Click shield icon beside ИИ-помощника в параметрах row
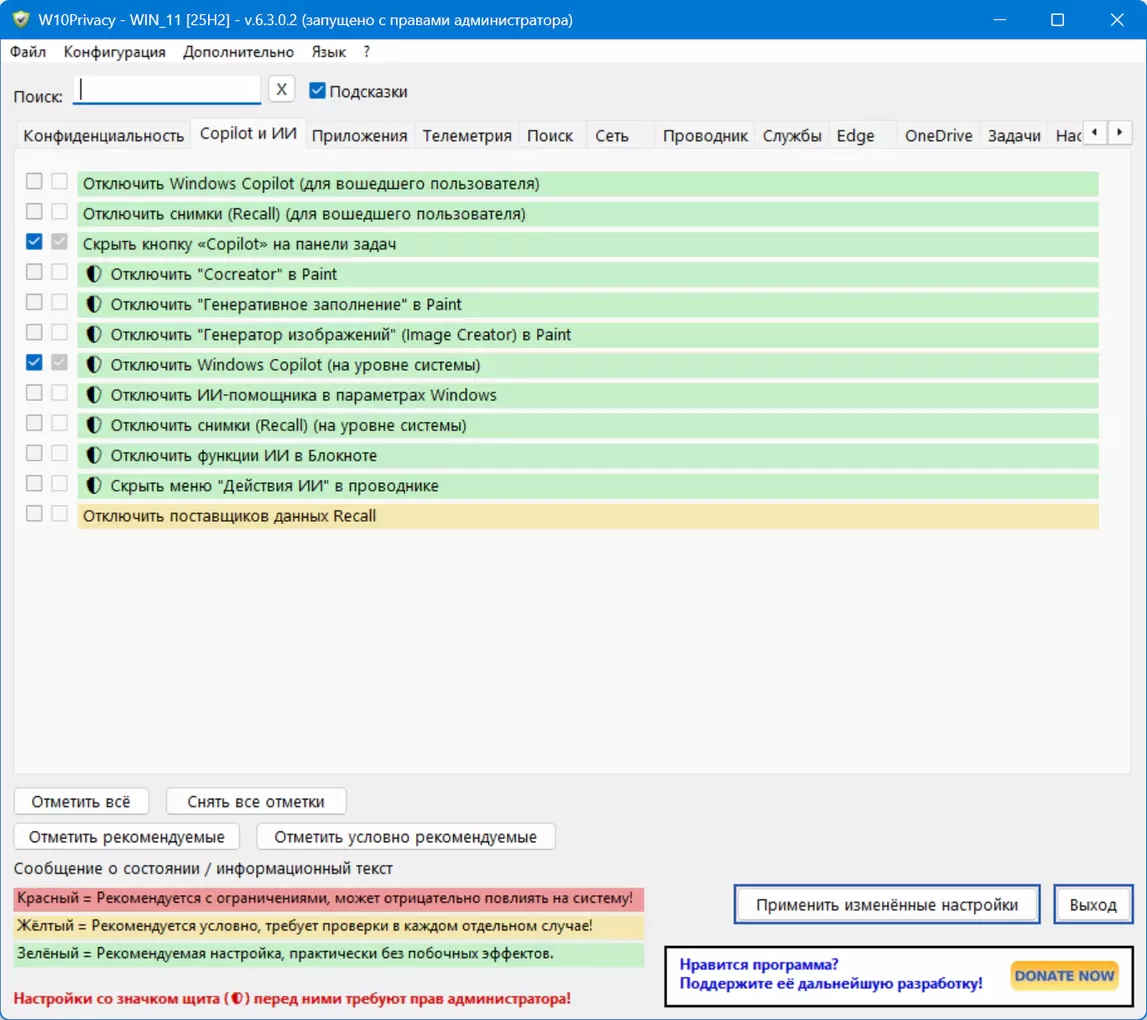The width and height of the screenshot is (1147, 1020). coord(93,395)
